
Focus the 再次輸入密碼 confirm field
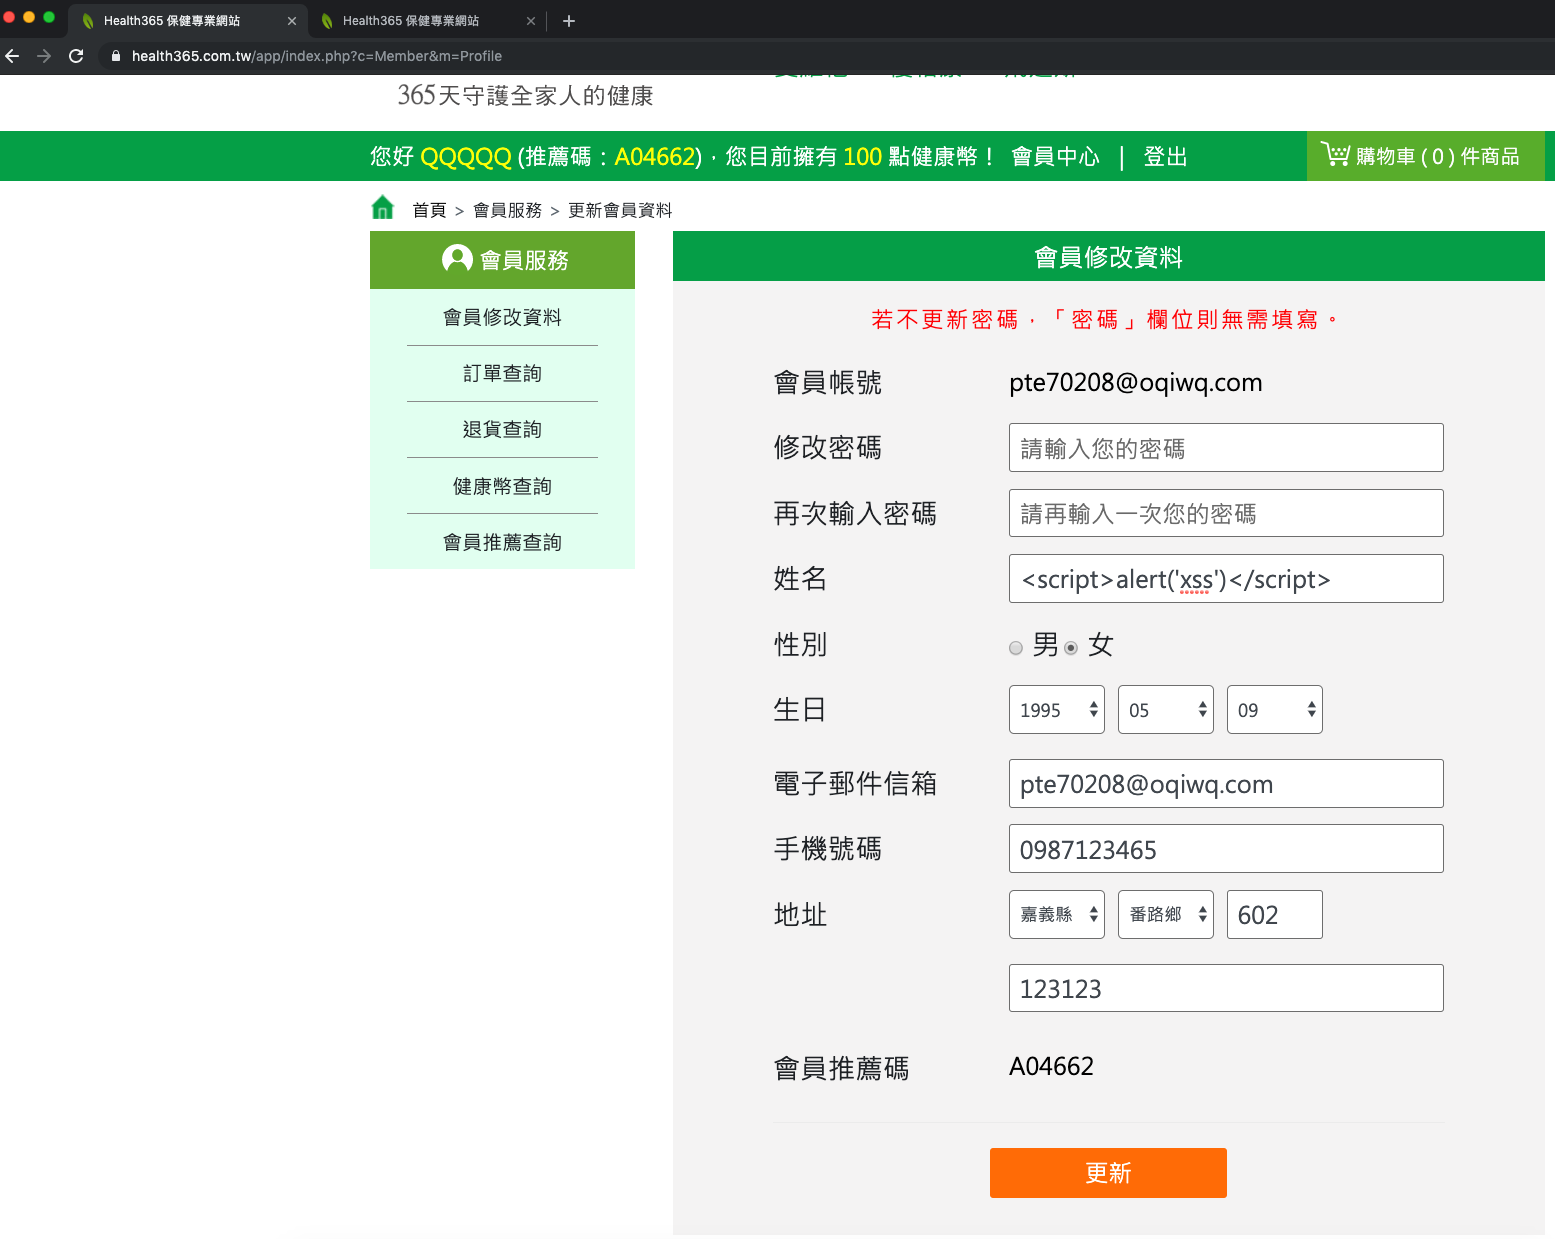click(1226, 513)
